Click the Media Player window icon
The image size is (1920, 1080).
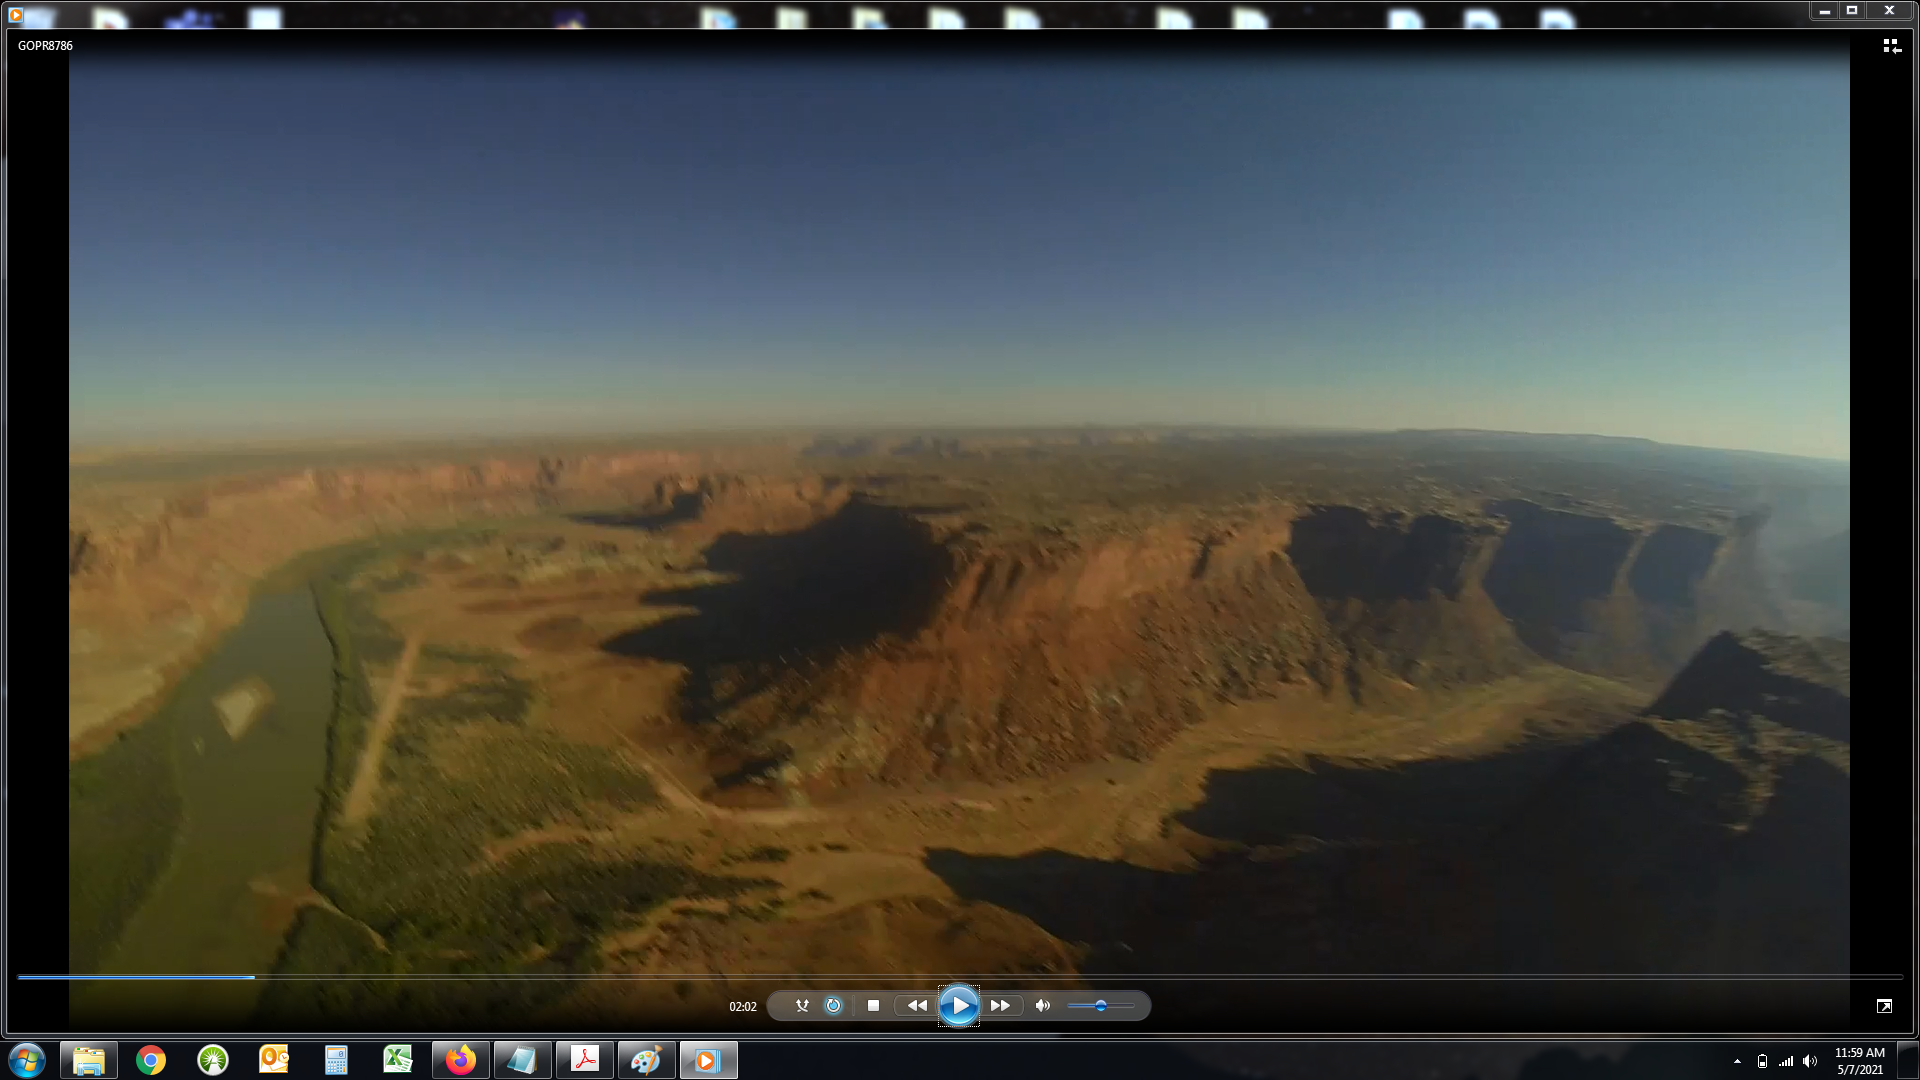point(15,14)
